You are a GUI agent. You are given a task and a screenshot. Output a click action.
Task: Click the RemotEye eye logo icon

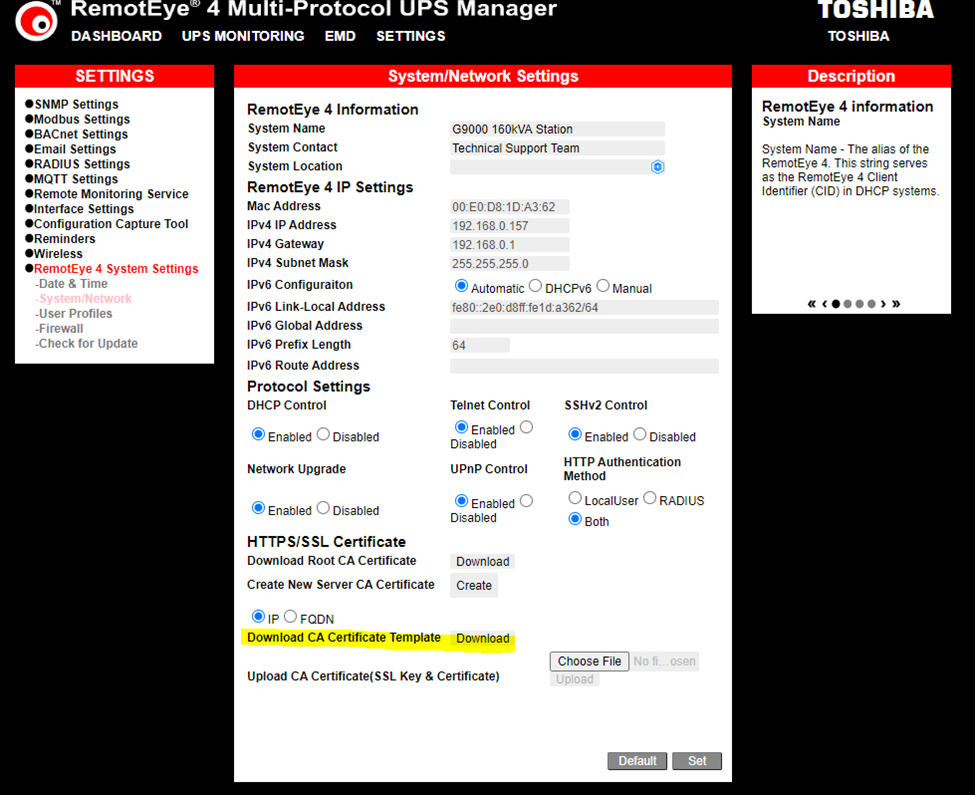(37, 21)
